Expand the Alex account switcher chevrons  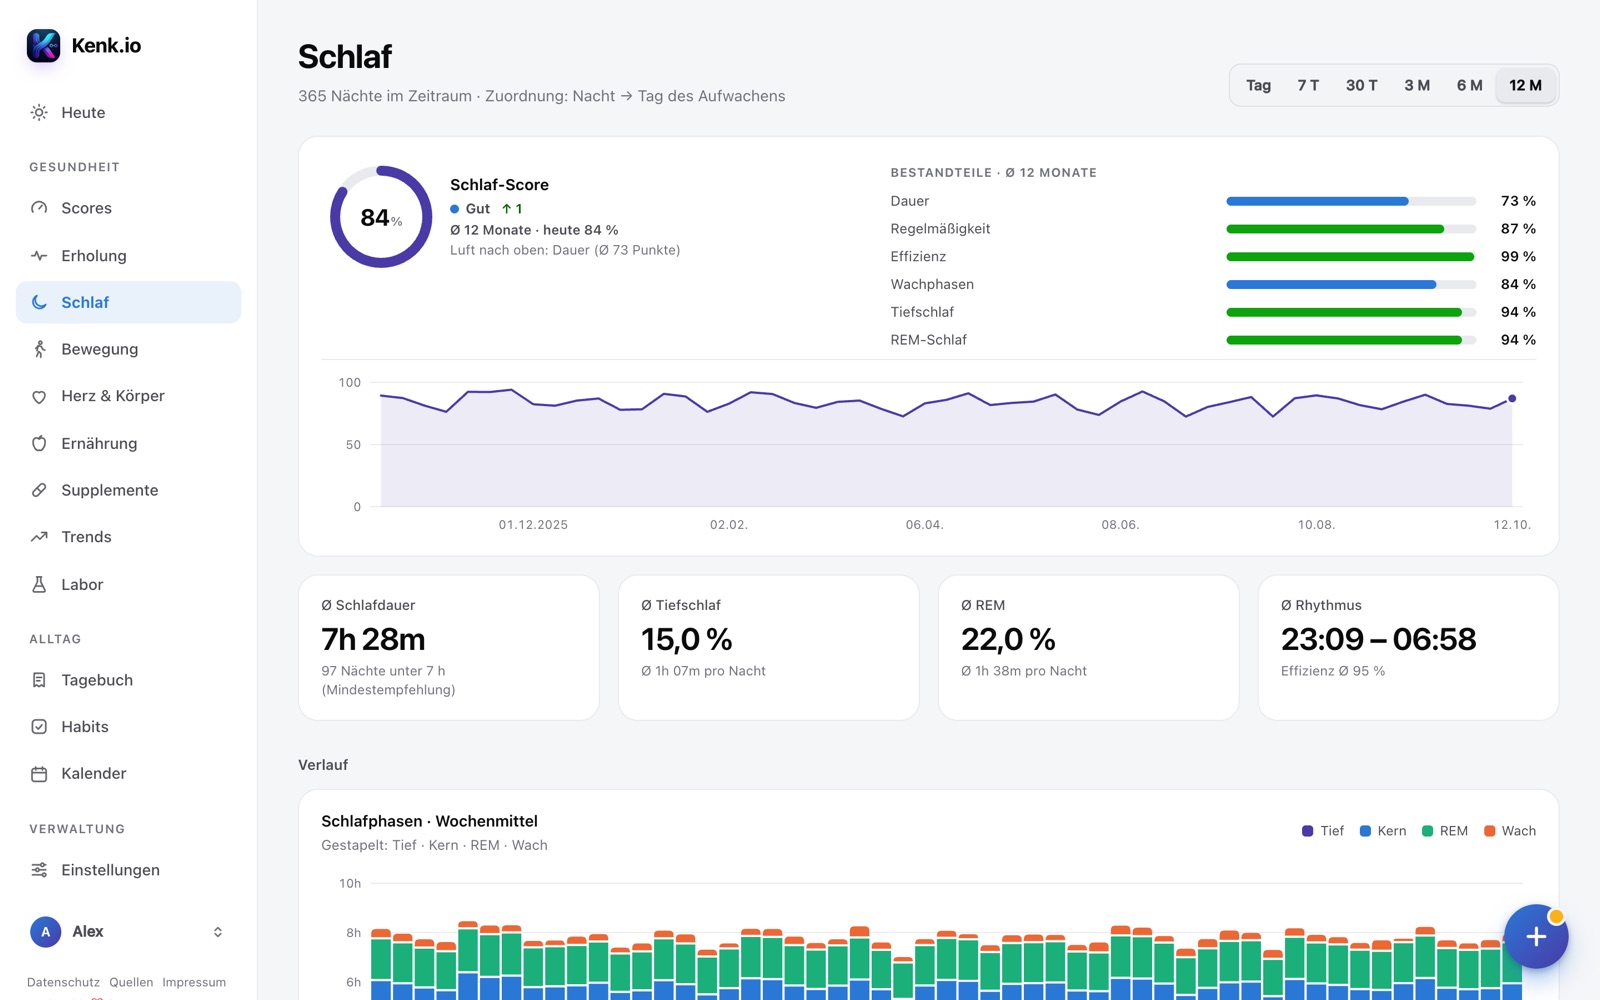pyautogui.click(x=218, y=932)
